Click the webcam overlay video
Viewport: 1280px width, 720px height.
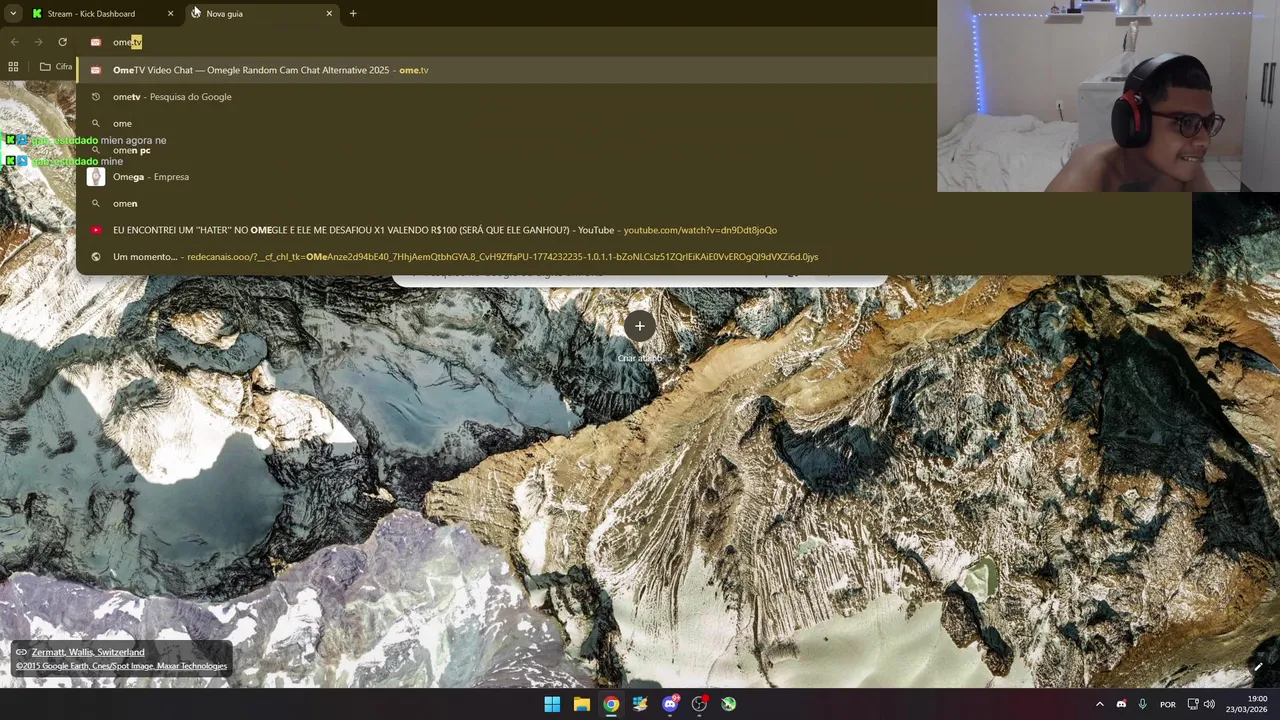[x=1108, y=96]
